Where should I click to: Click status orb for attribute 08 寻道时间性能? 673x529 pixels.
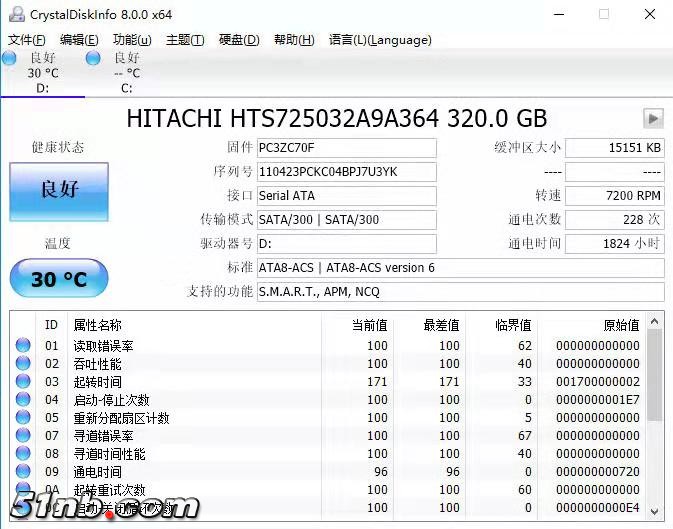pyautogui.click(x=23, y=453)
